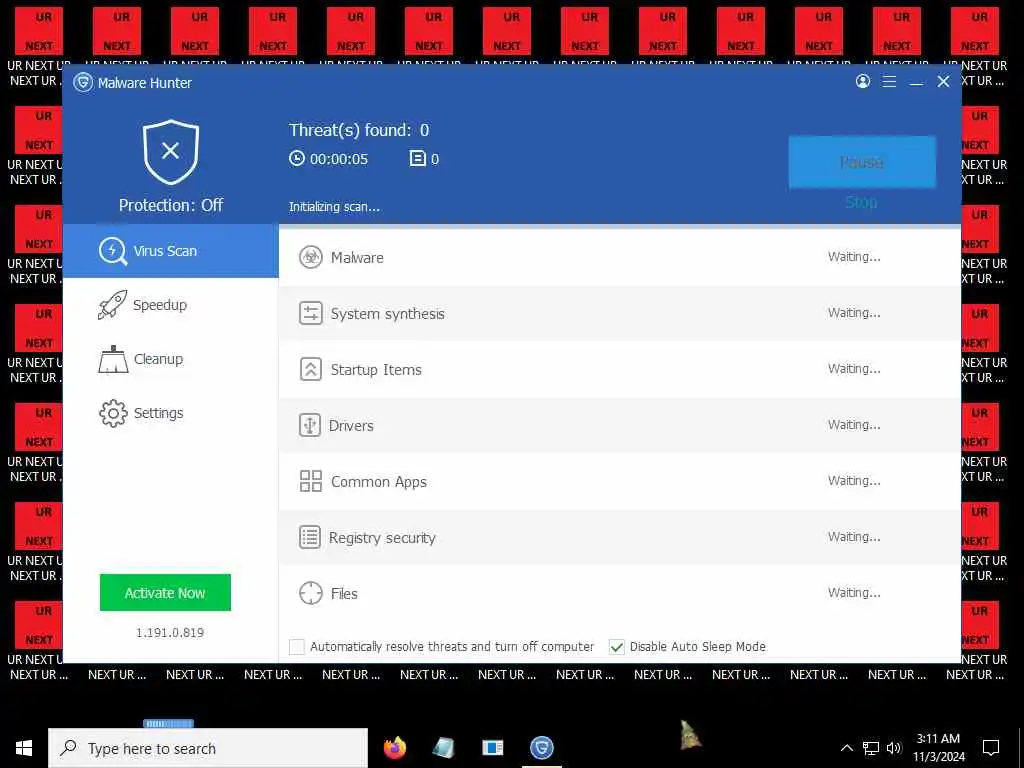Switch to the Cleanup section

[171, 359]
